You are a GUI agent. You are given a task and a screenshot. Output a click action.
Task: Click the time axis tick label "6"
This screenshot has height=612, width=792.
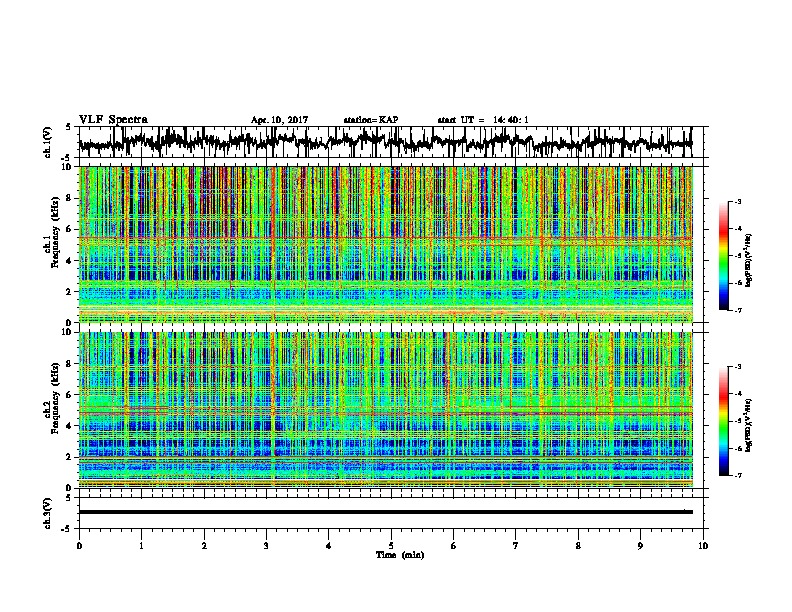point(453,546)
